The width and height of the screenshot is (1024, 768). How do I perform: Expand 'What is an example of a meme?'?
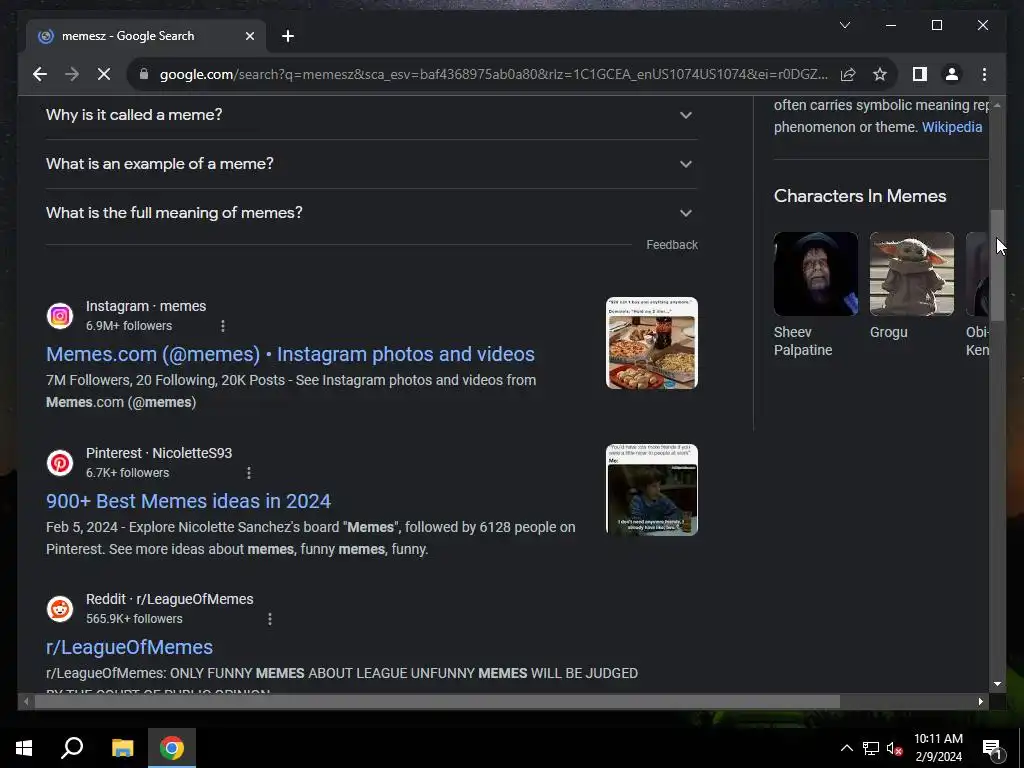click(371, 164)
